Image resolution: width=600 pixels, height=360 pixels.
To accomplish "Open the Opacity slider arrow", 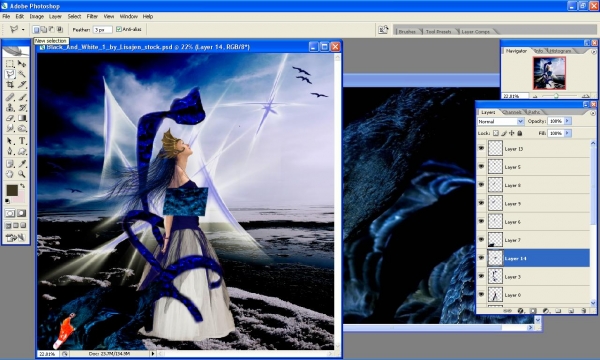I will click(x=567, y=121).
